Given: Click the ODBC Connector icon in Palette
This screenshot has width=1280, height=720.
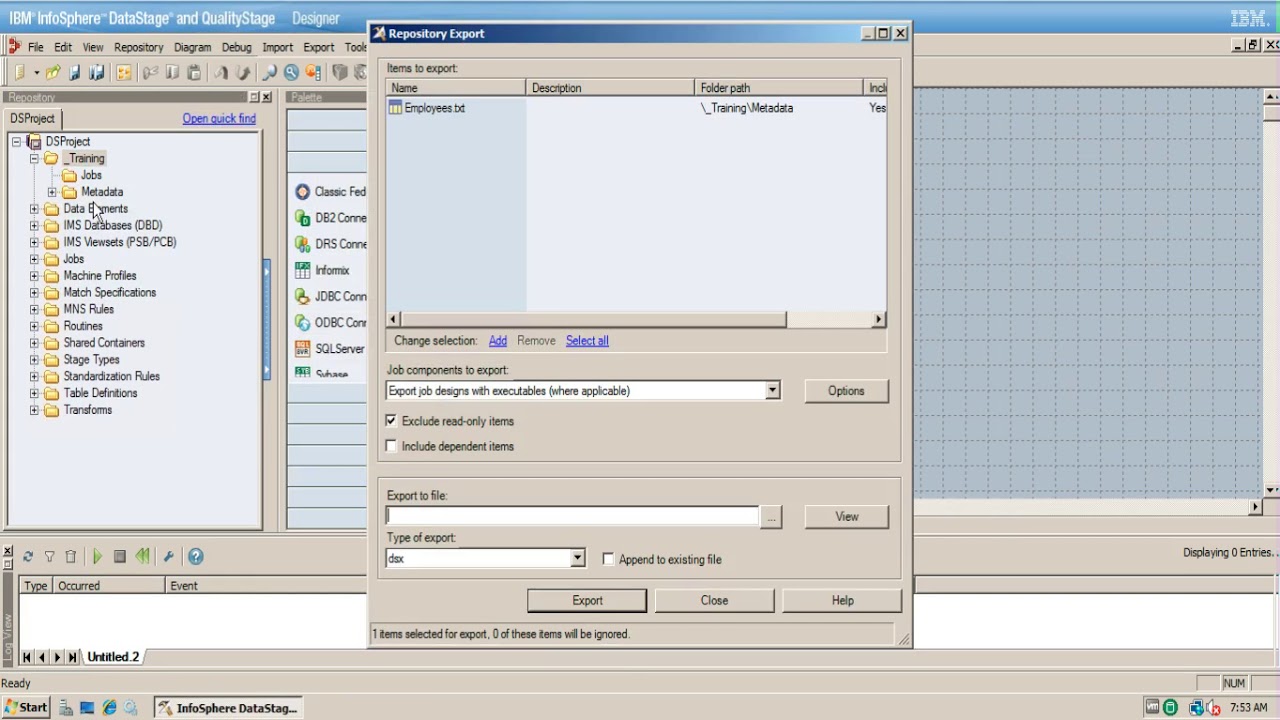Looking at the screenshot, I should pos(302,322).
